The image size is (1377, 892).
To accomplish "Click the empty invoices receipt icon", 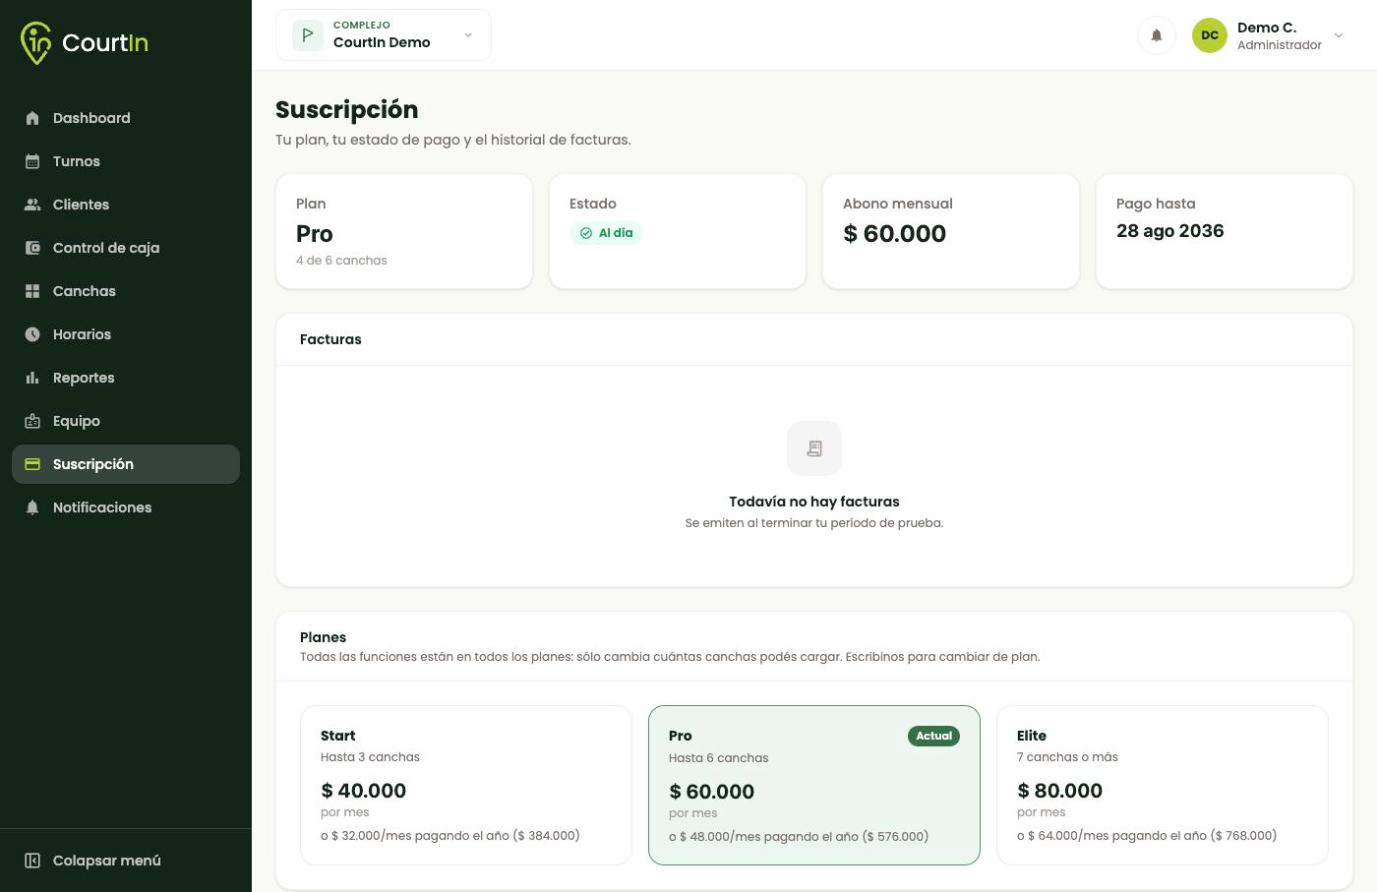I will (x=814, y=448).
